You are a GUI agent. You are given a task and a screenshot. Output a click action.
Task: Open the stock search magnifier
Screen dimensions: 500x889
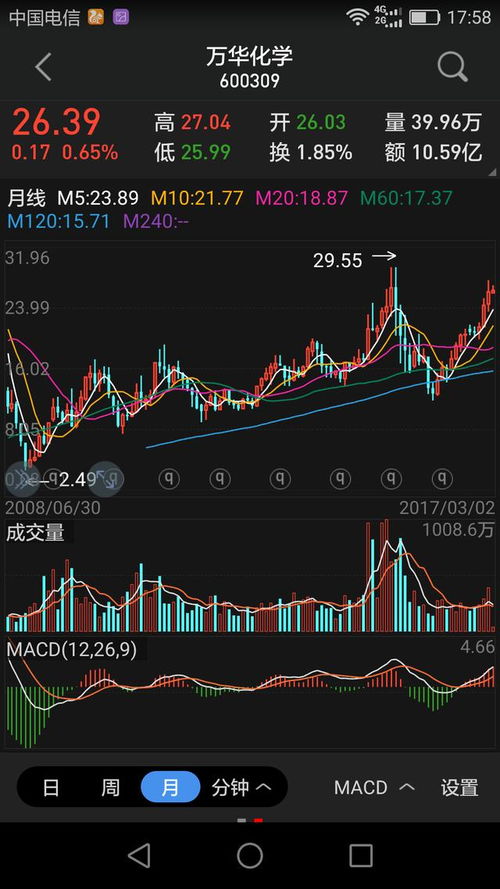[452, 67]
